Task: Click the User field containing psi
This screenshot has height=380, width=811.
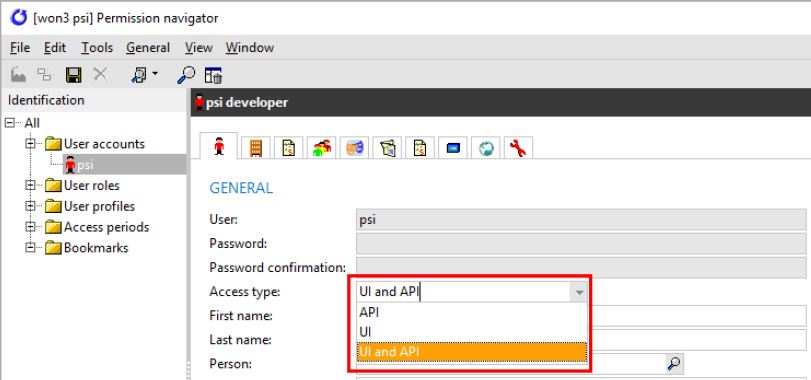Action: 581,220
